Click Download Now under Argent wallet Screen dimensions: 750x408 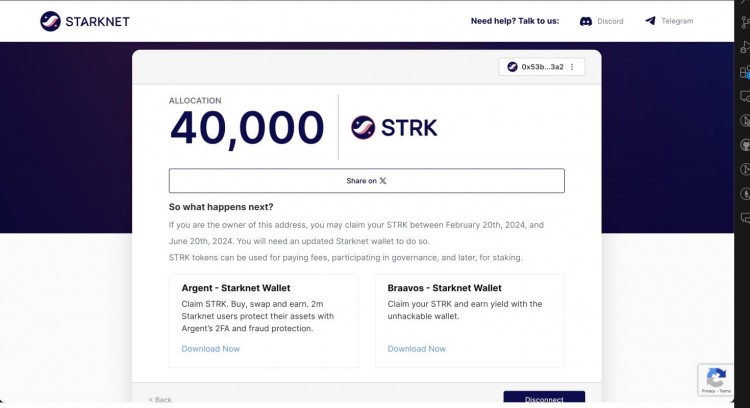click(x=210, y=349)
